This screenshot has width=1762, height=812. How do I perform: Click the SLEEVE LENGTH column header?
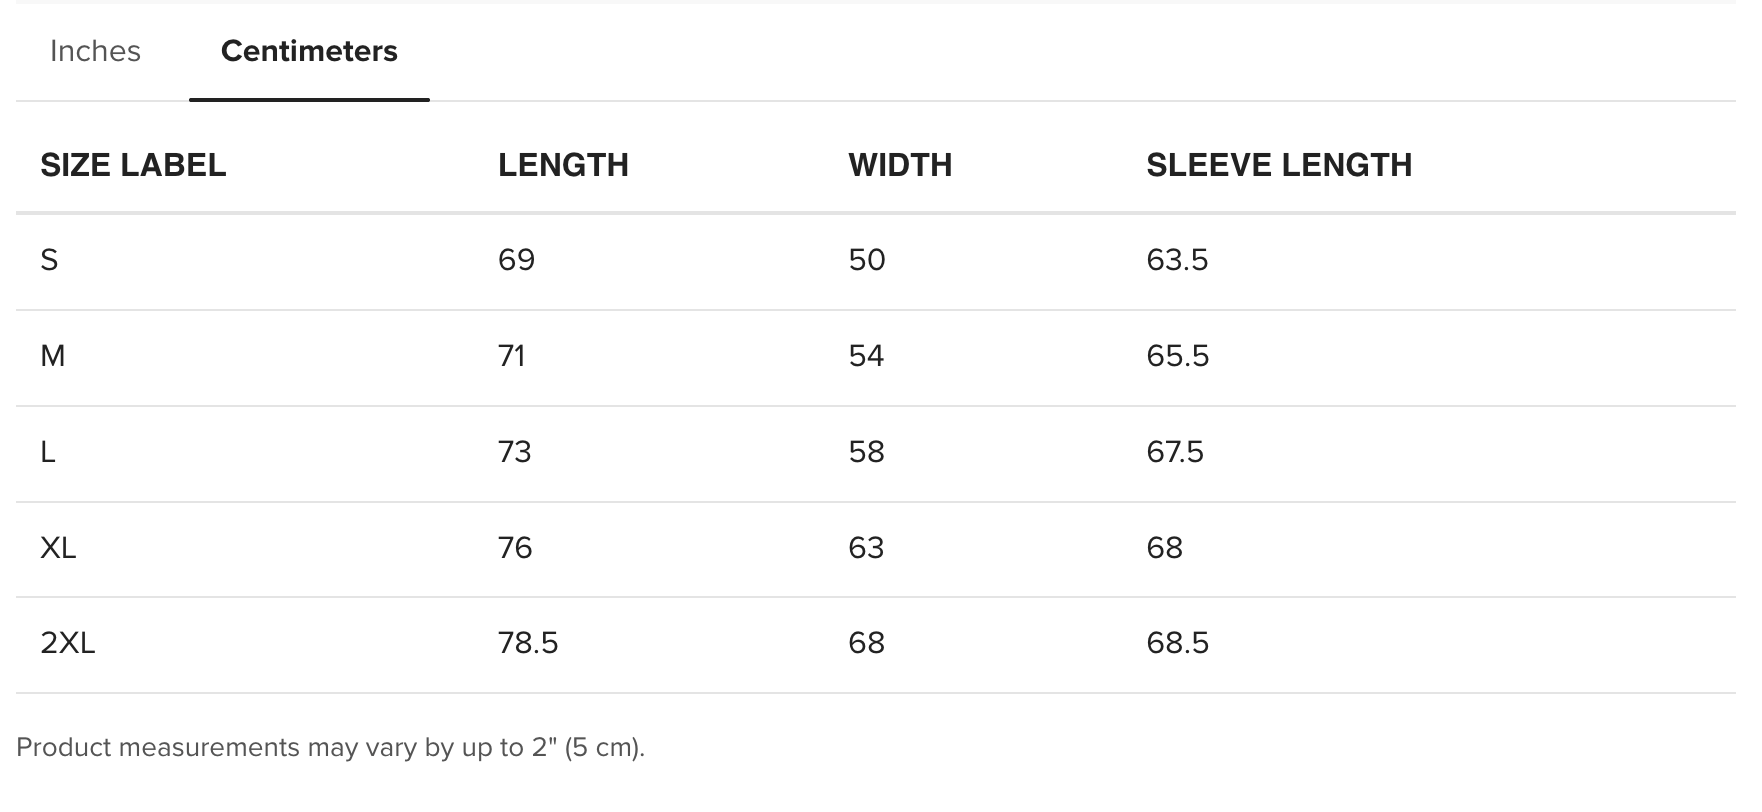click(x=1279, y=165)
